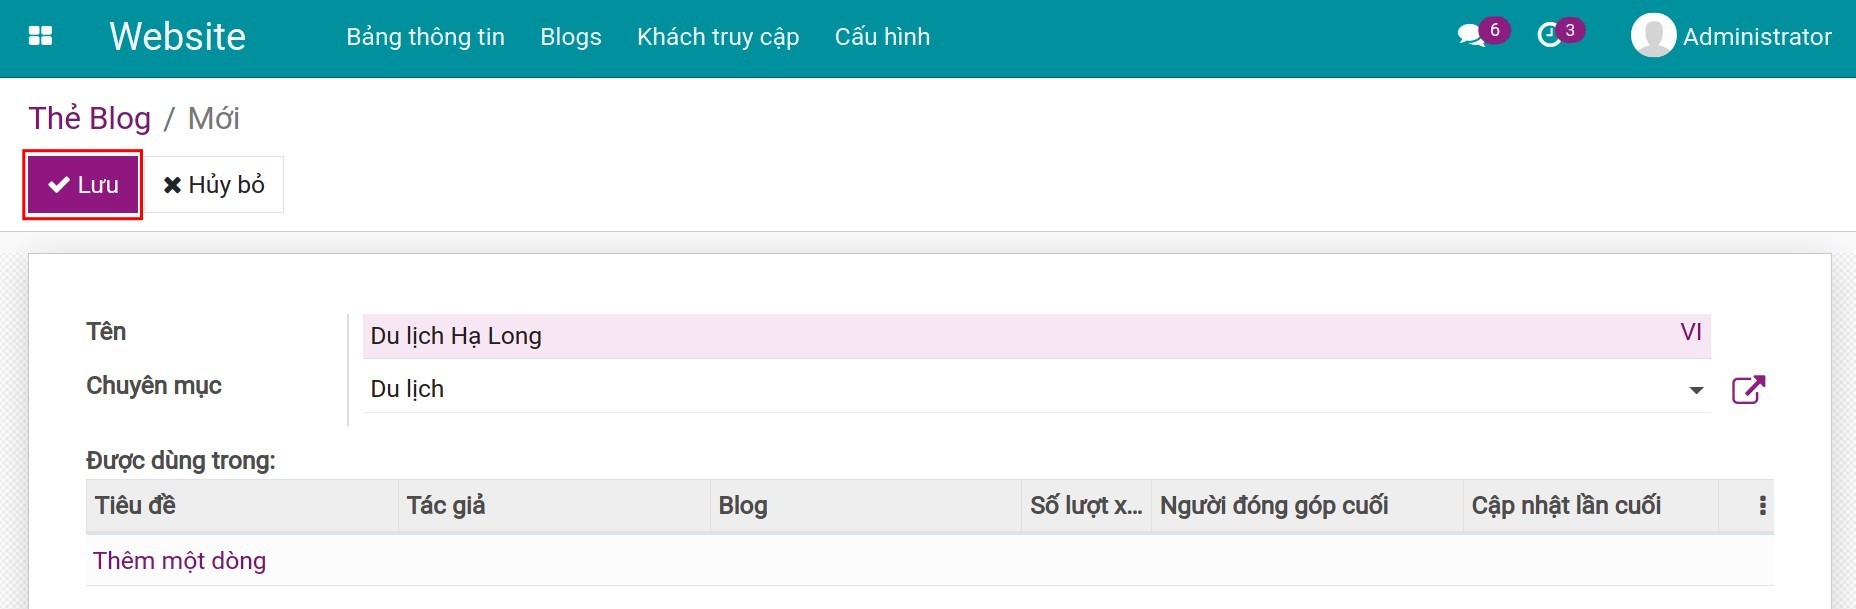Screen dimensions: 1856x609
Task: Expand the Chuyên mục dropdown arrow
Action: [x=1696, y=390]
